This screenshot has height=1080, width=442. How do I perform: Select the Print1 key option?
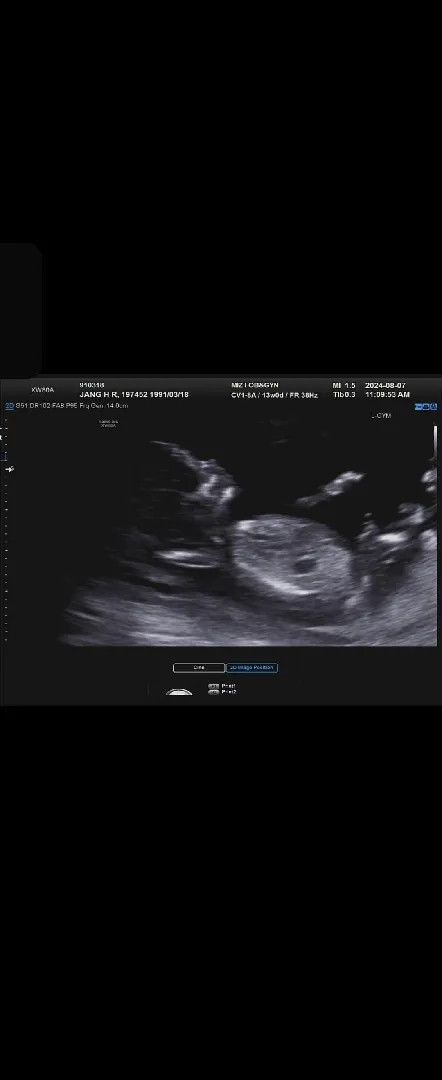click(222, 686)
